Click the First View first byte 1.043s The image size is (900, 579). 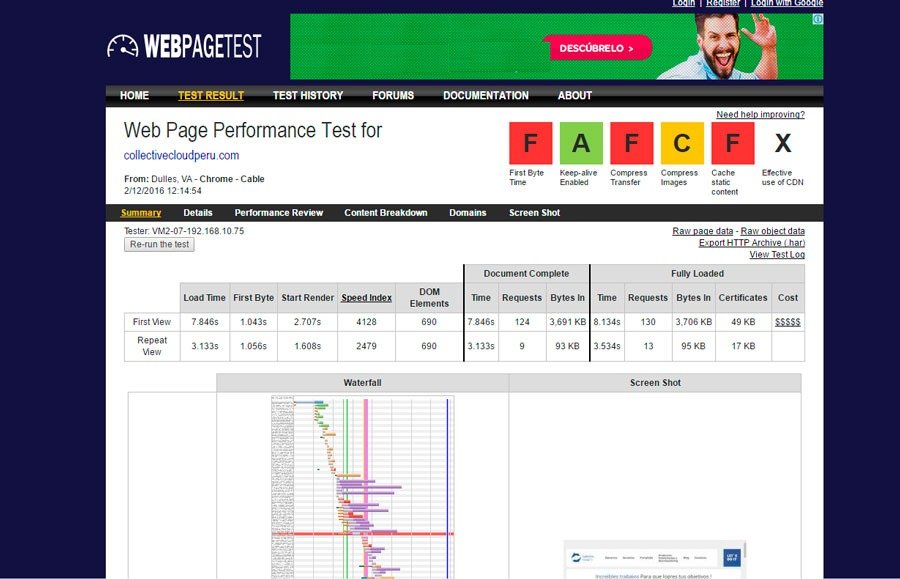point(253,322)
